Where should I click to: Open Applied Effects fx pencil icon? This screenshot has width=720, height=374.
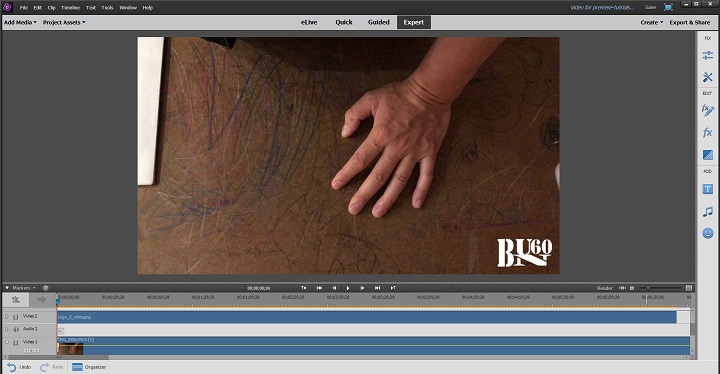click(708, 110)
